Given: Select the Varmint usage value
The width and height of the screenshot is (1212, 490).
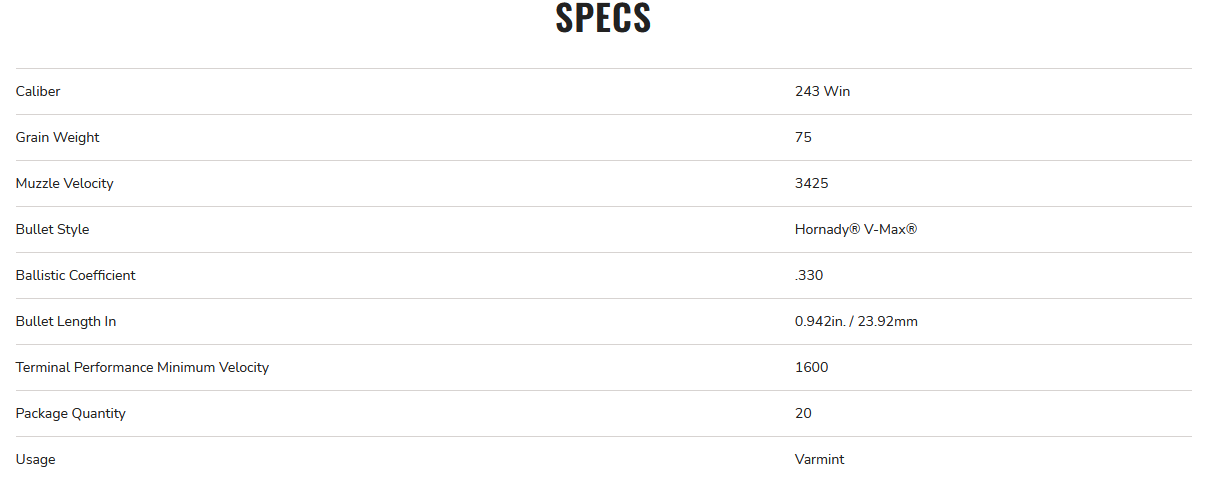Looking at the screenshot, I should click(819, 459).
